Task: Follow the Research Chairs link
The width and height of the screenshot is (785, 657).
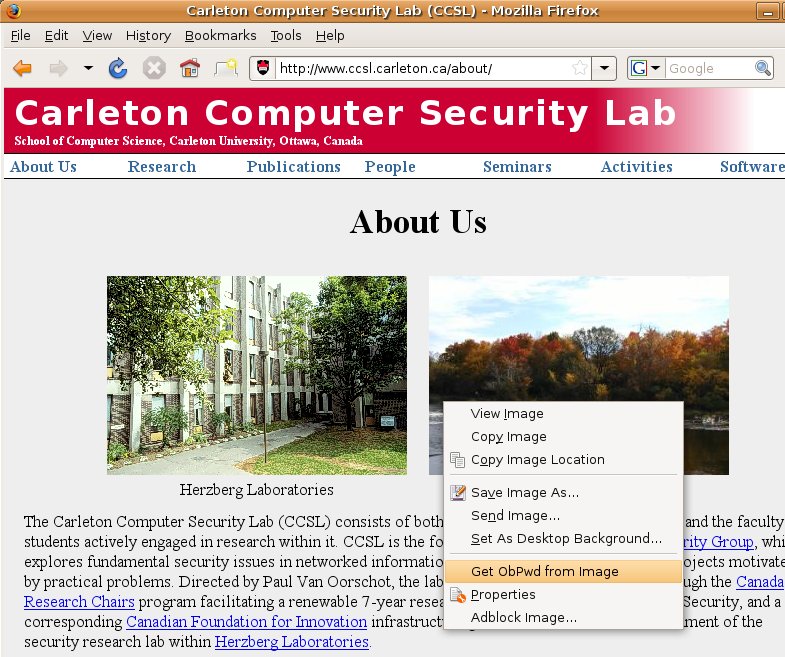Action: tap(79, 601)
